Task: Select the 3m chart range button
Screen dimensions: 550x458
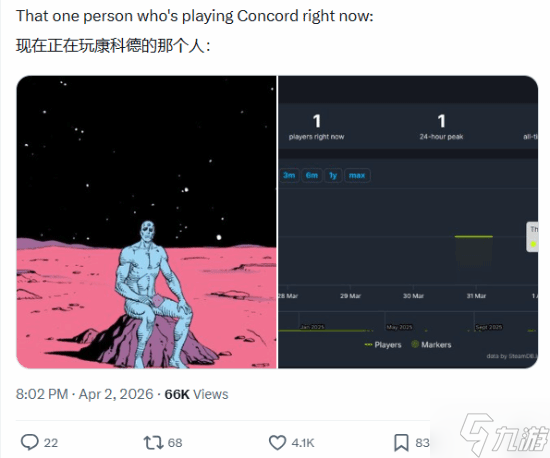Action: pyautogui.click(x=289, y=175)
